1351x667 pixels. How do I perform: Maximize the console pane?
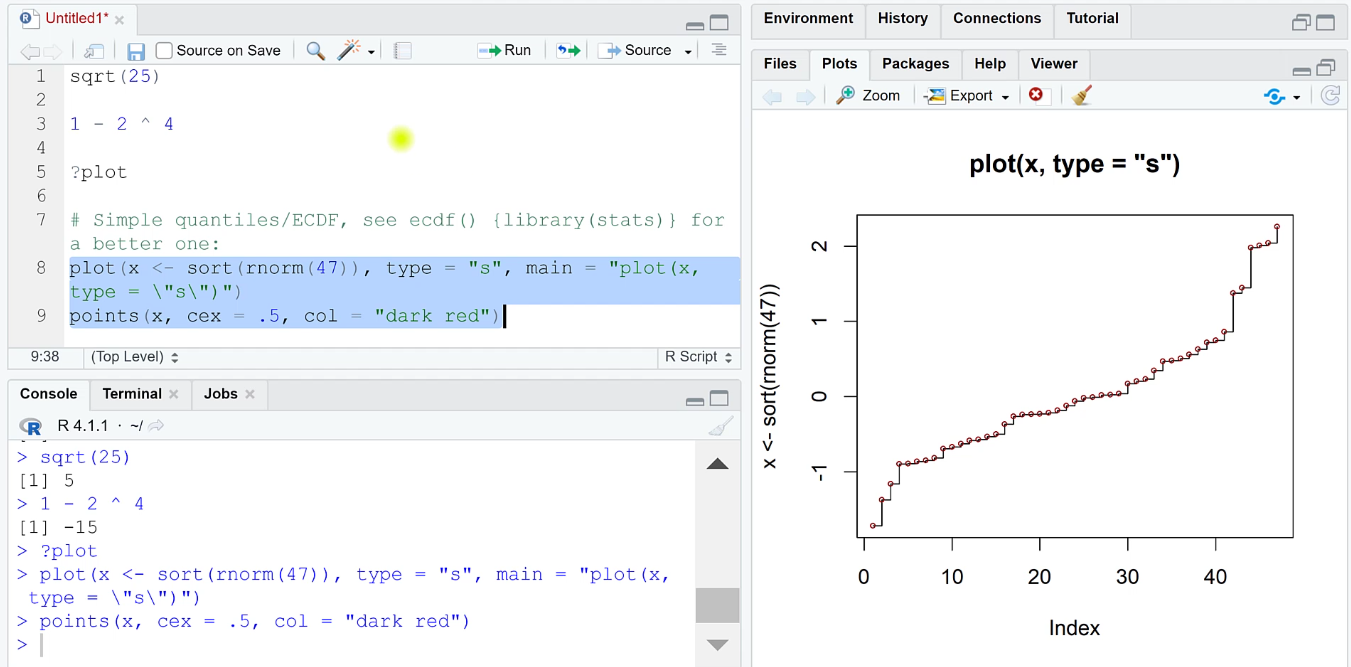pos(719,398)
